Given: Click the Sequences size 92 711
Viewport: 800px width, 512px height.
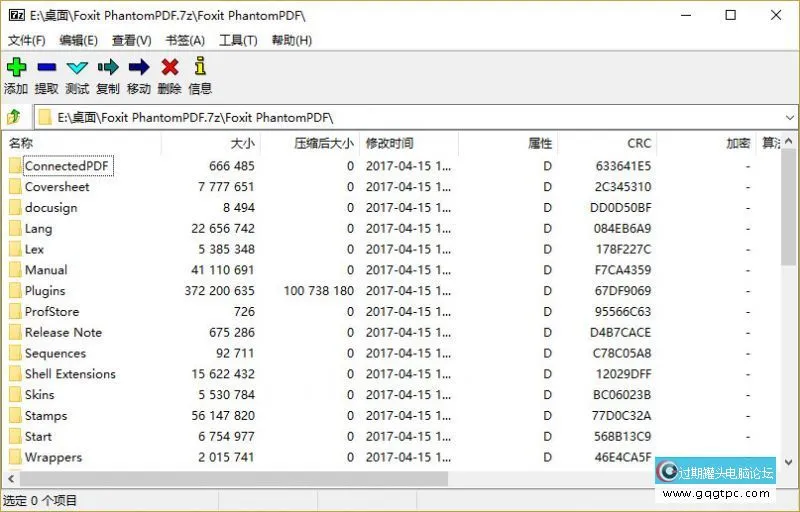Looking at the screenshot, I should 235,353.
